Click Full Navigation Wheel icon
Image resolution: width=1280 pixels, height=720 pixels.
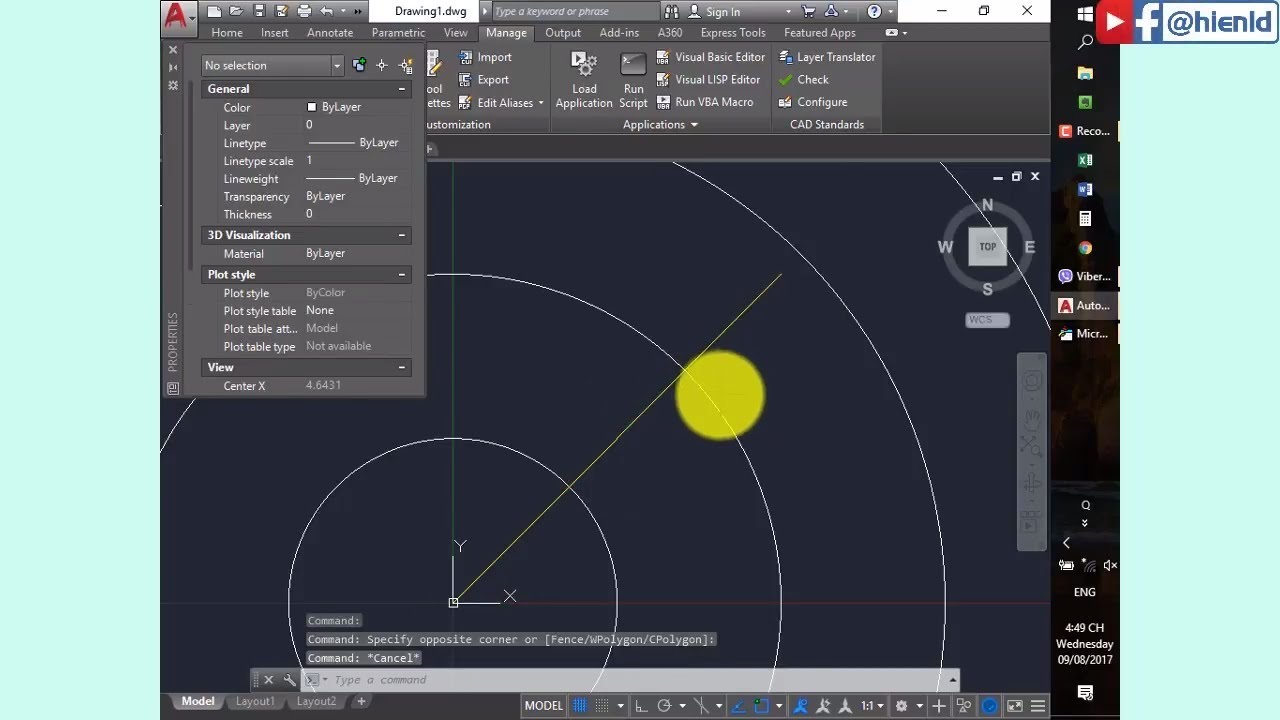tap(1031, 381)
